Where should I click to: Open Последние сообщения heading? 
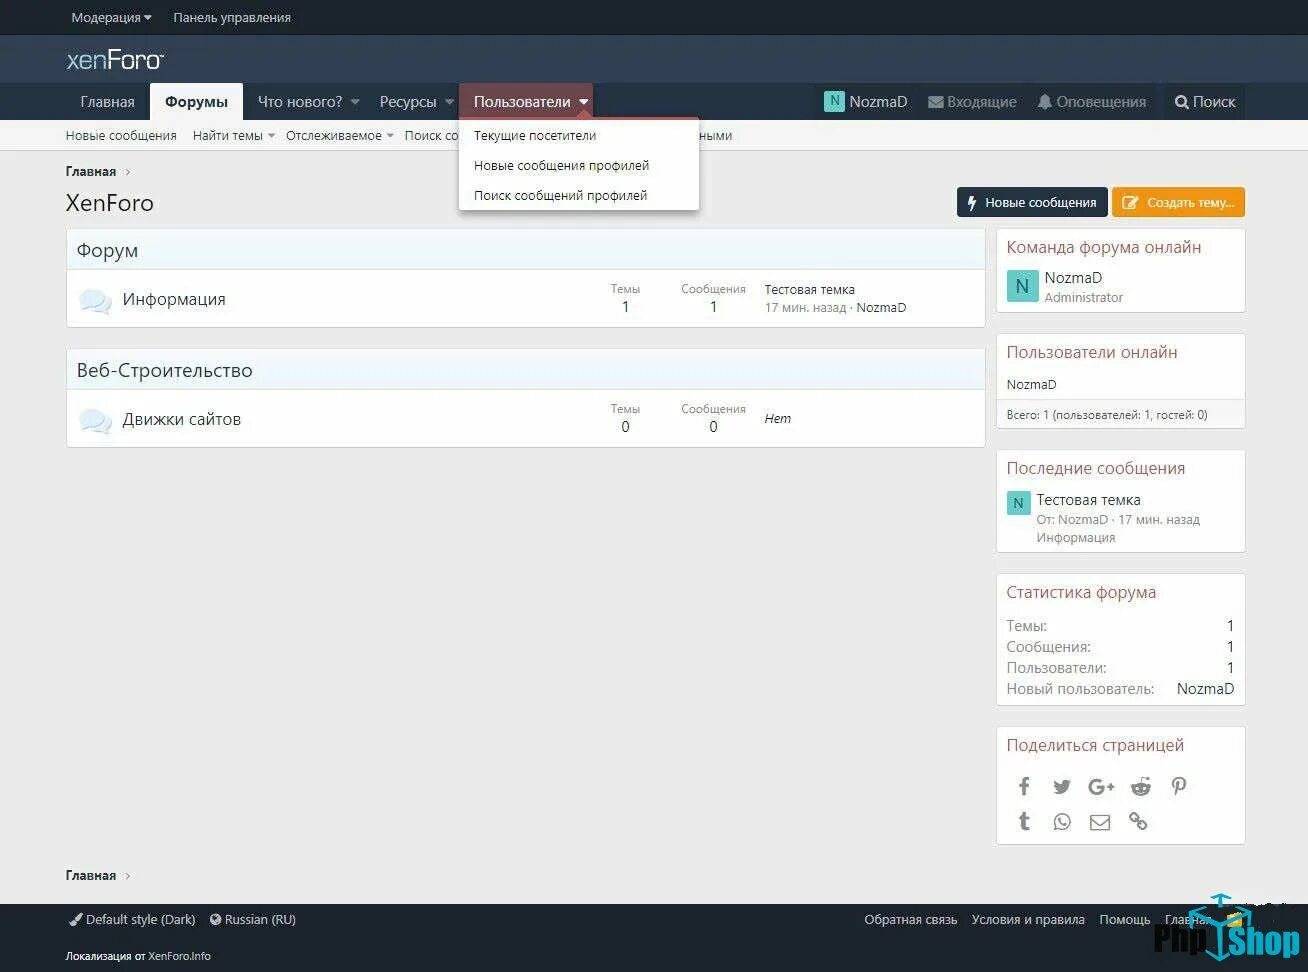pos(1096,468)
